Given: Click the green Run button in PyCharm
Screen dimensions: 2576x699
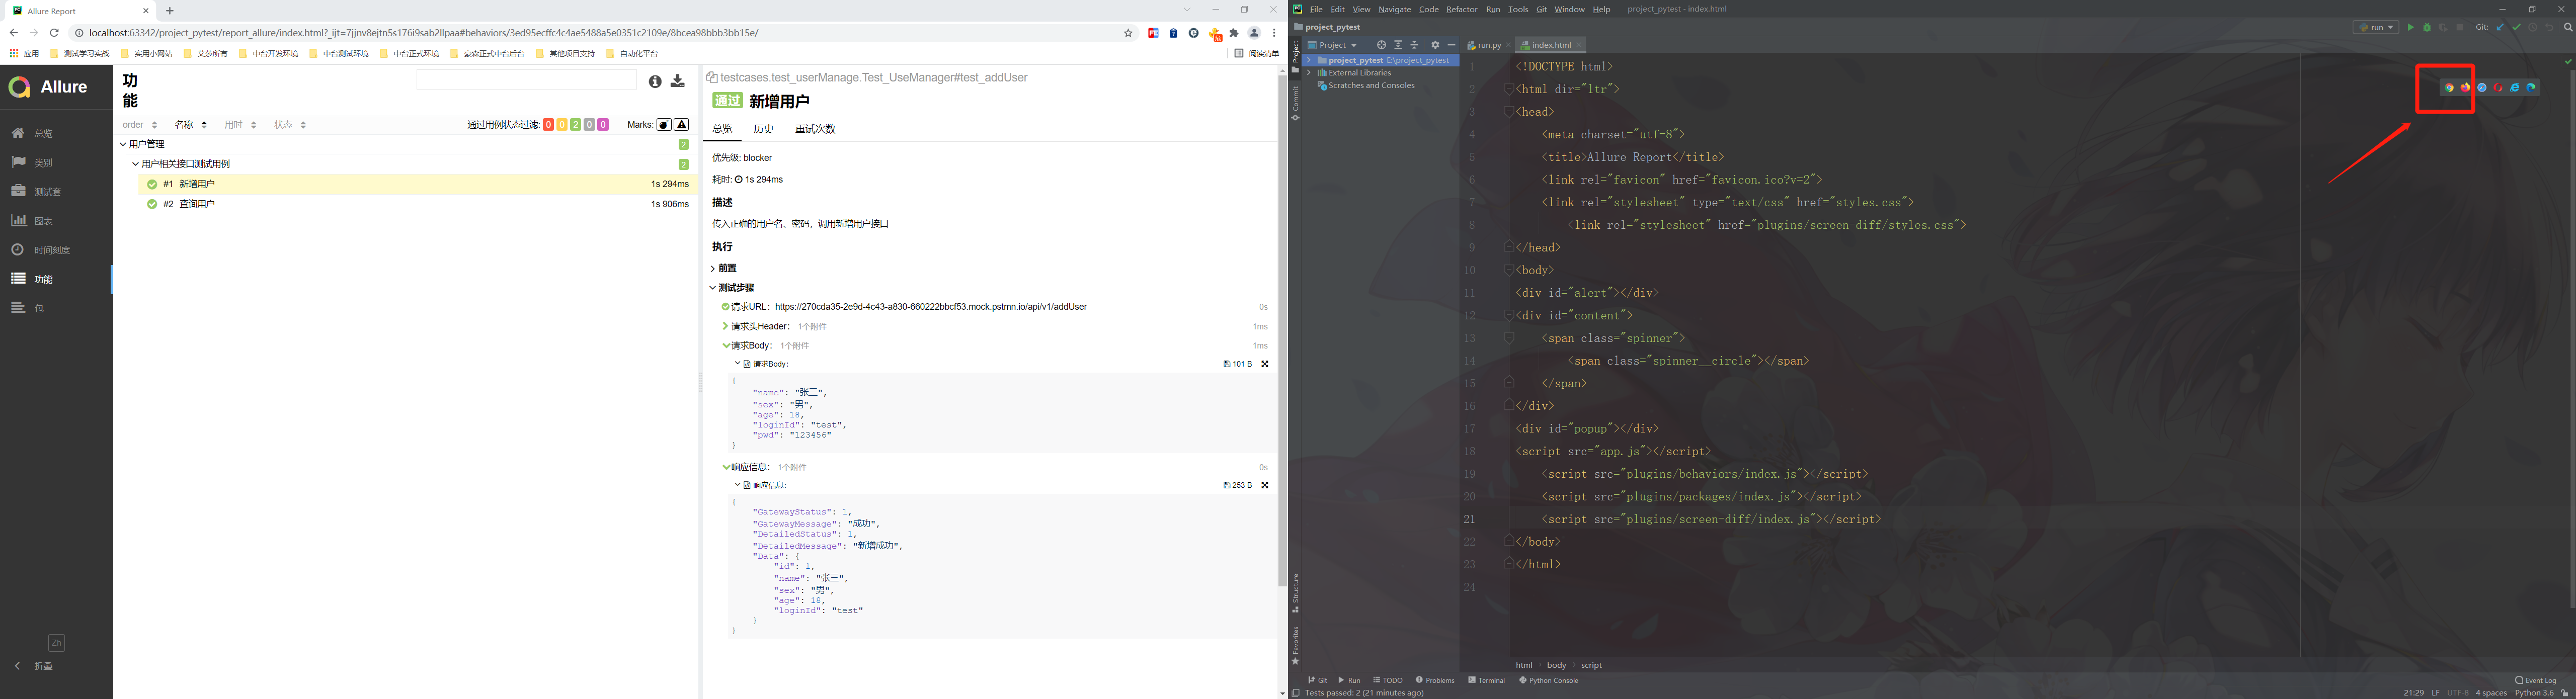Looking at the screenshot, I should pyautogui.click(x=2410, y=28).
